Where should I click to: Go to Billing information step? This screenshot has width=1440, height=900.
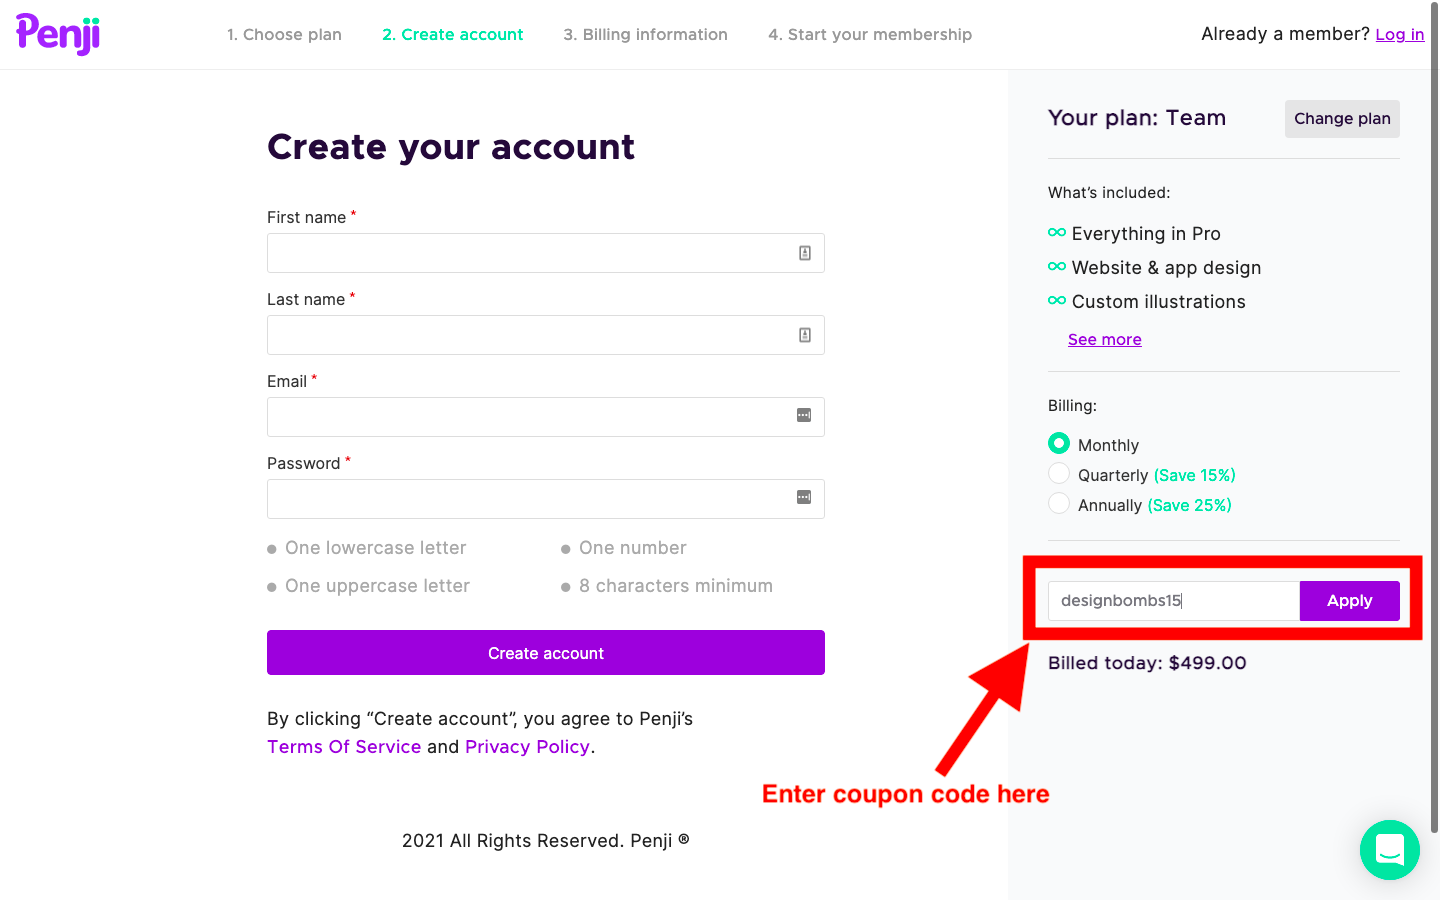click(x=645, y=35)
